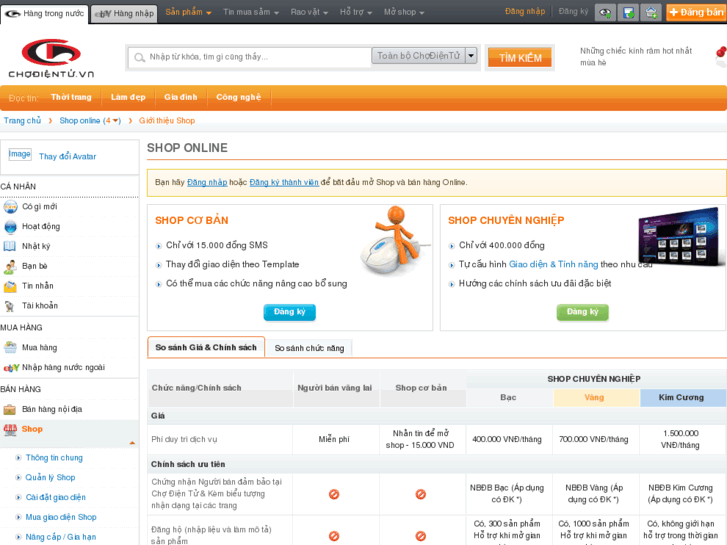Click Đăng nhập link in top bar
This screenshot has width=727, height=545.
pyautogui.click(x=525, y=12)
